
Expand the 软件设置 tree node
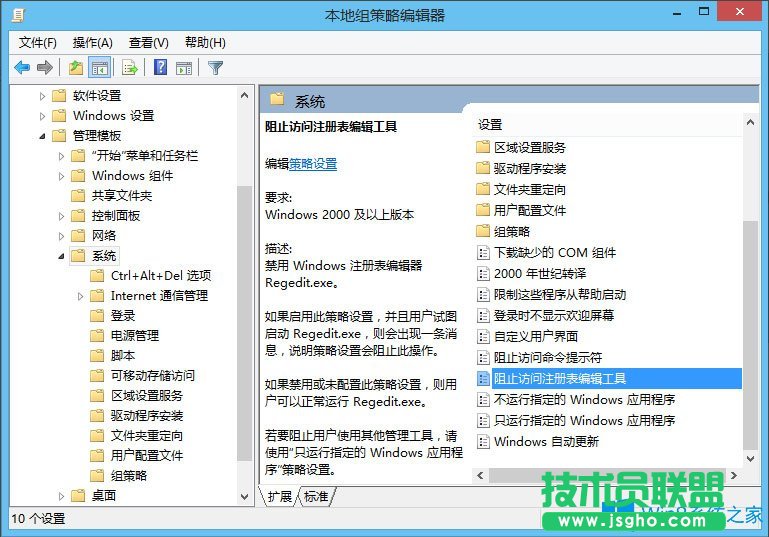click(42, 96)
